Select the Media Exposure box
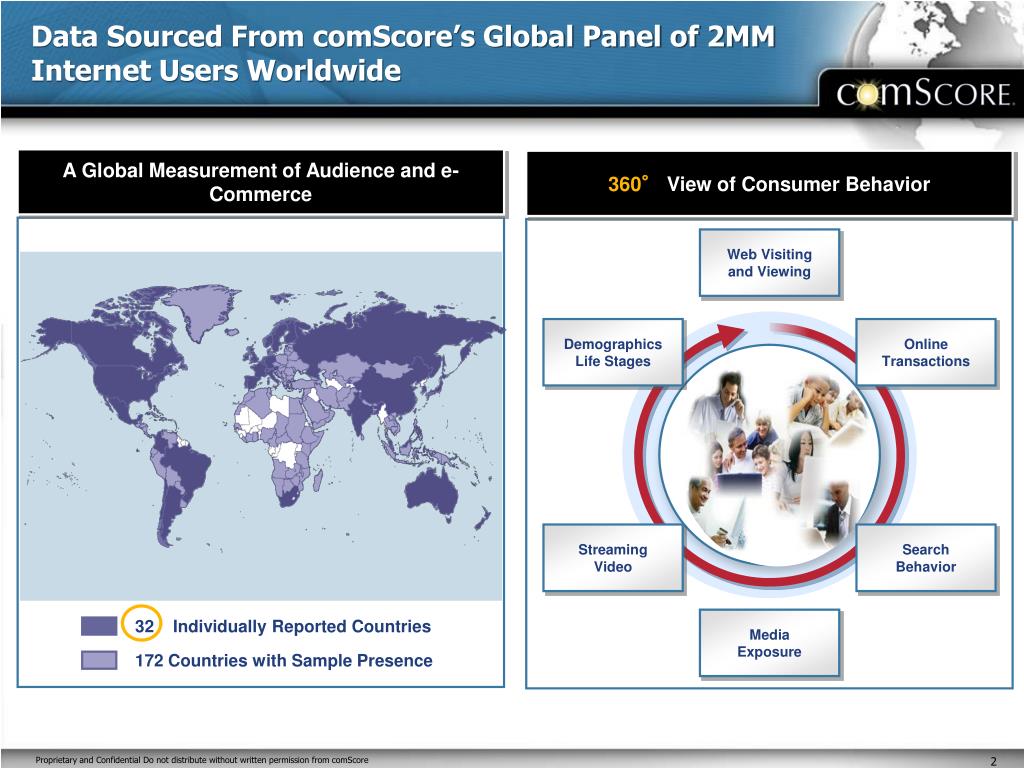This screenshot has width=1024, height=768. click(x=769, y=643)
